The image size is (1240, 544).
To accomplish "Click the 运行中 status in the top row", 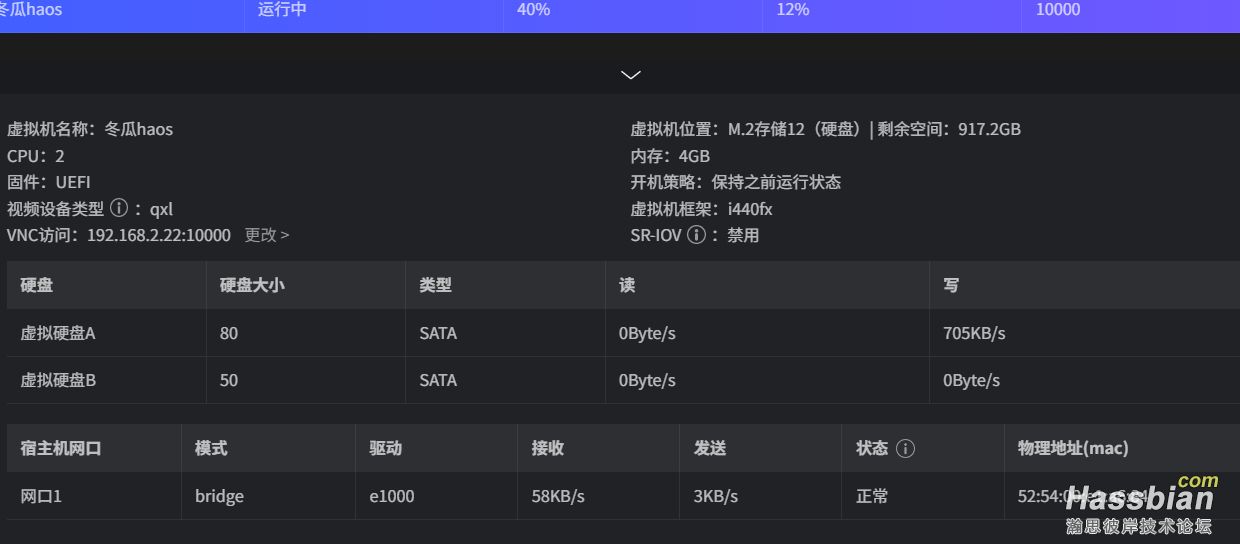I will 282,10.
